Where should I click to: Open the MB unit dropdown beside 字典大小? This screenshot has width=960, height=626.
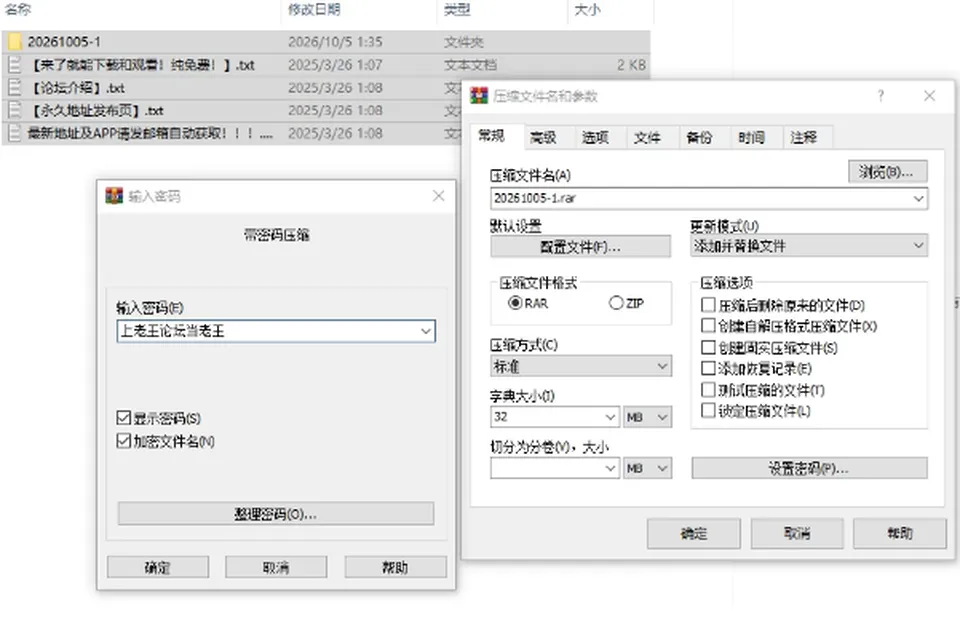647,417
